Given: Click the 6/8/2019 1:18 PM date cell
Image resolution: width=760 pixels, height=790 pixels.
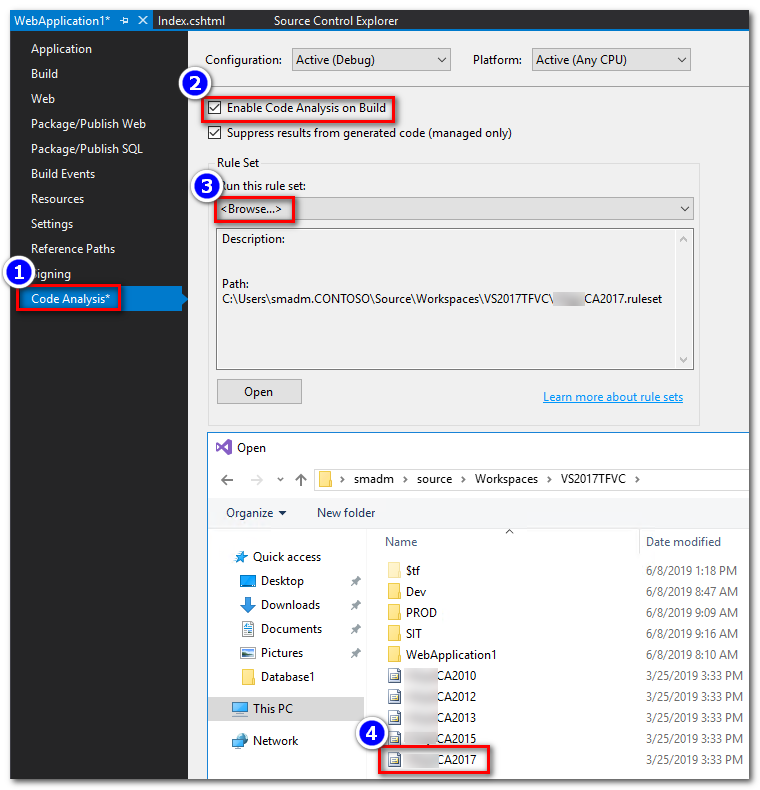Looking at the screenshot, I should point(691,571).
